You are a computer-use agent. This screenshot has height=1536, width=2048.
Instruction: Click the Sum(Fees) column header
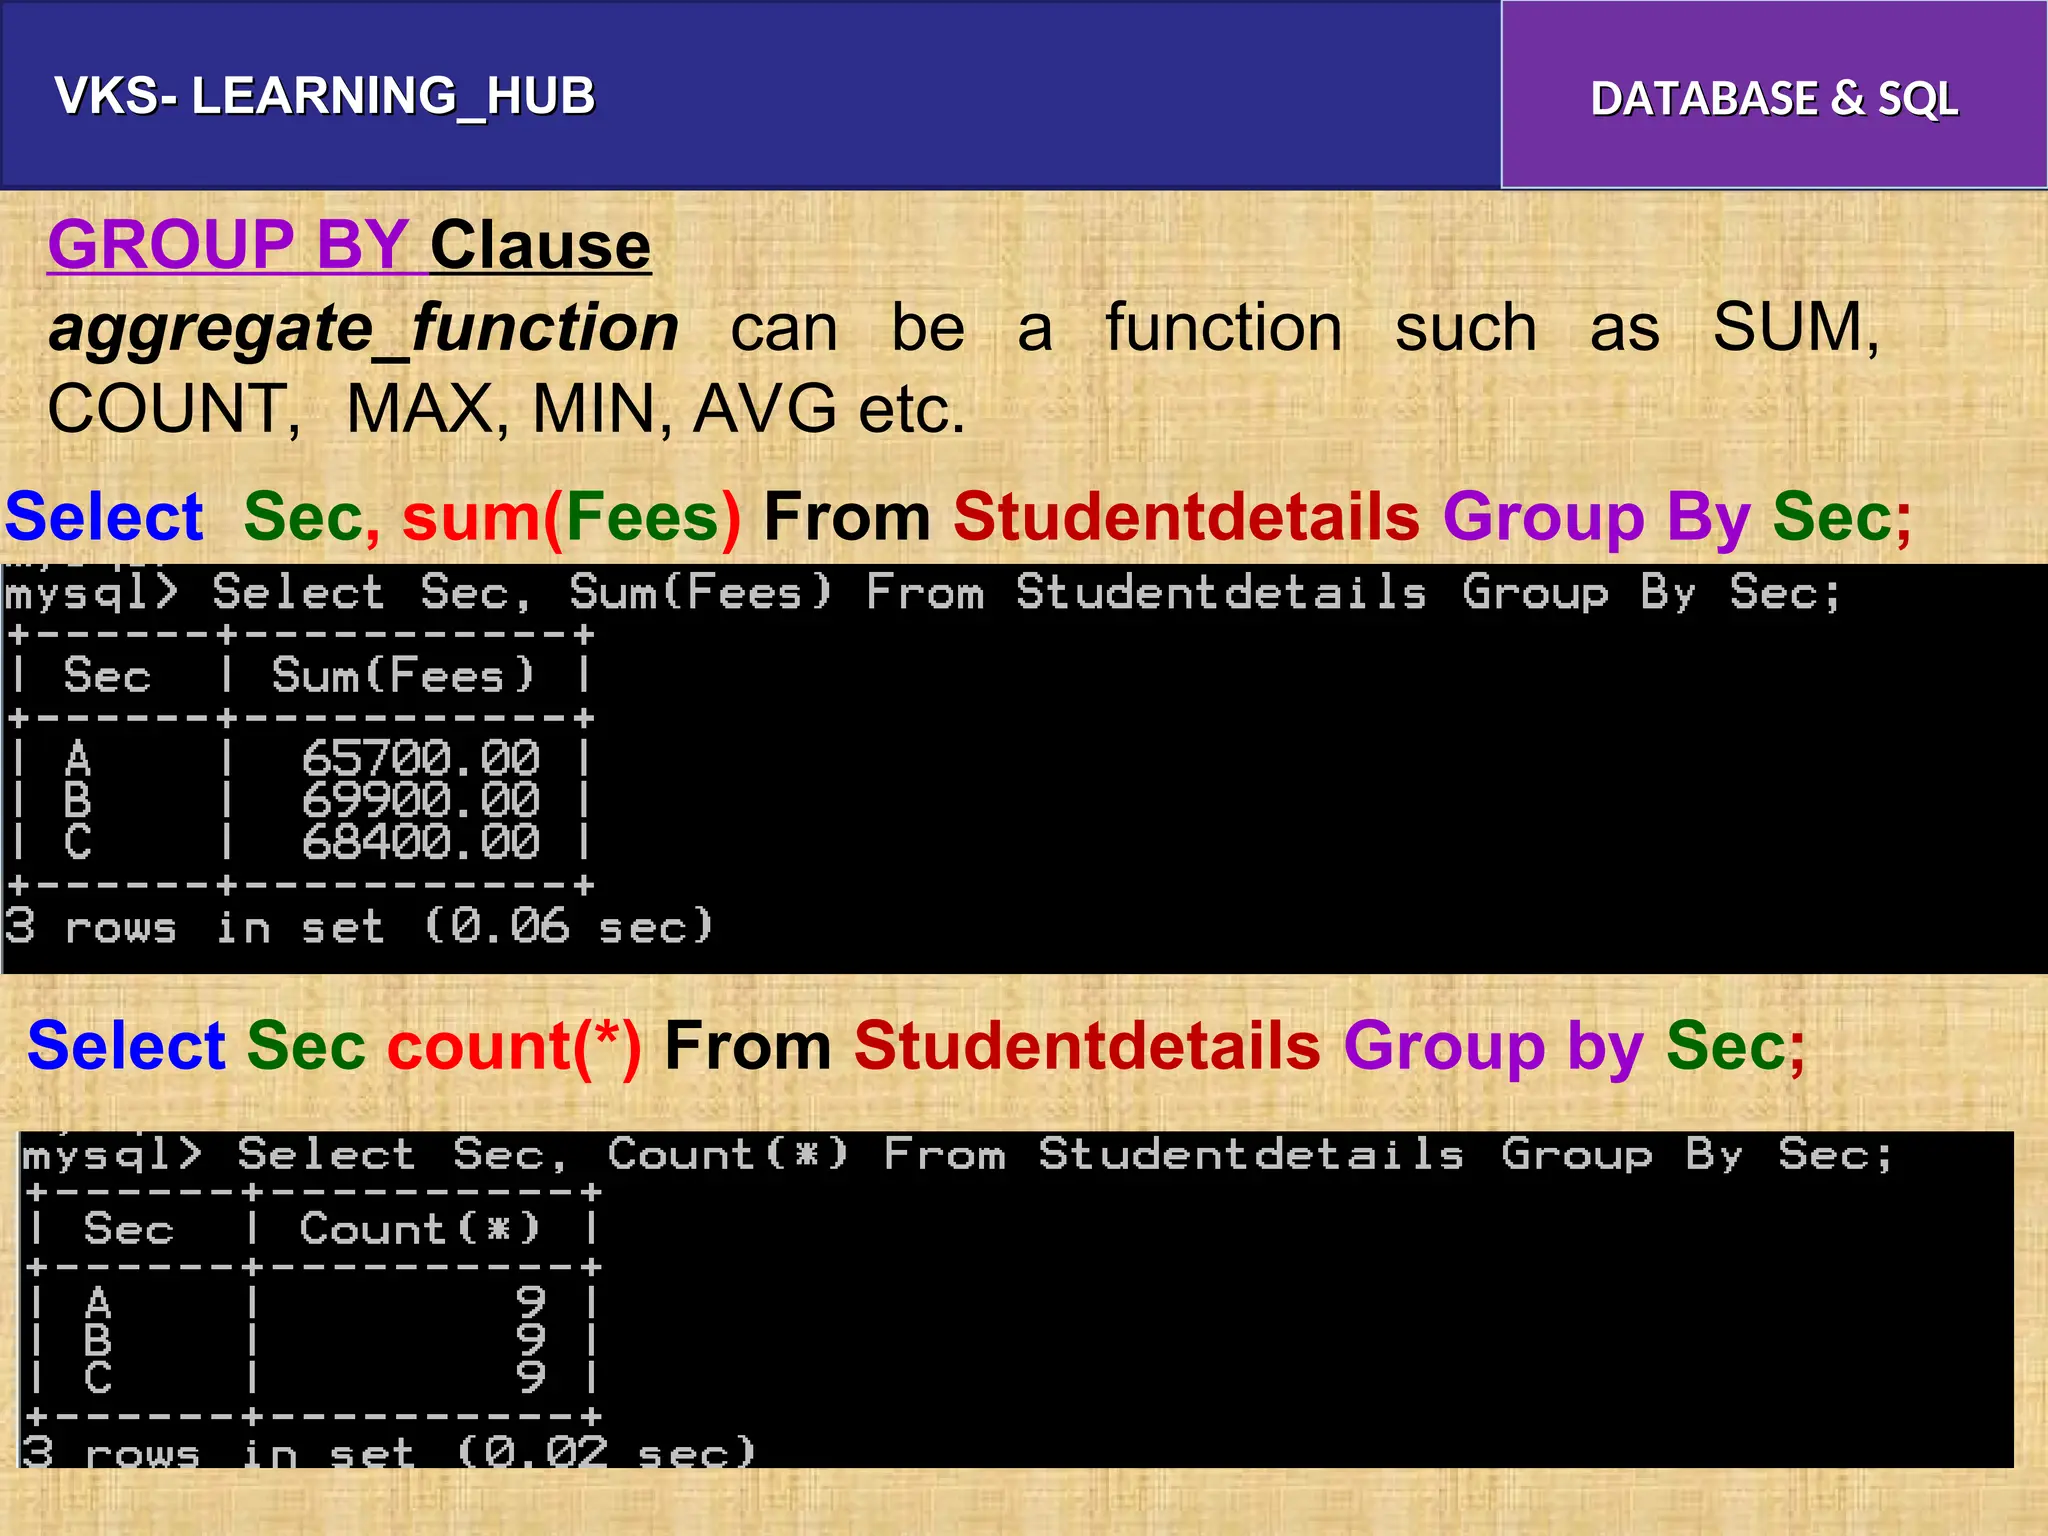tap(404, 675)
